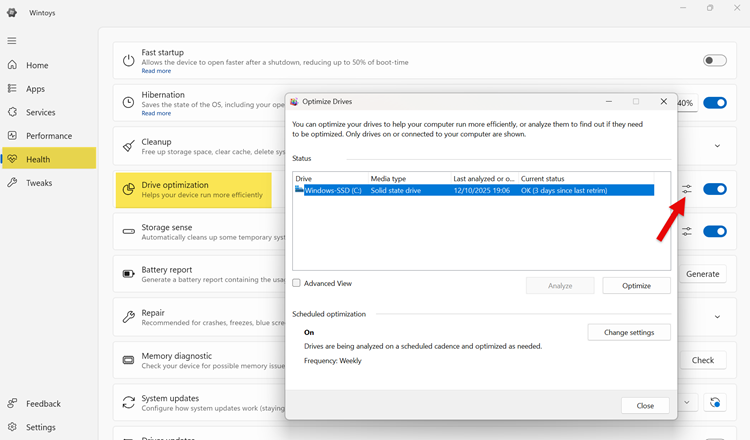Open Feedback from the sidebar
Image resolution: width=750 pixels, height=440 pixels.
click(42, 404)
